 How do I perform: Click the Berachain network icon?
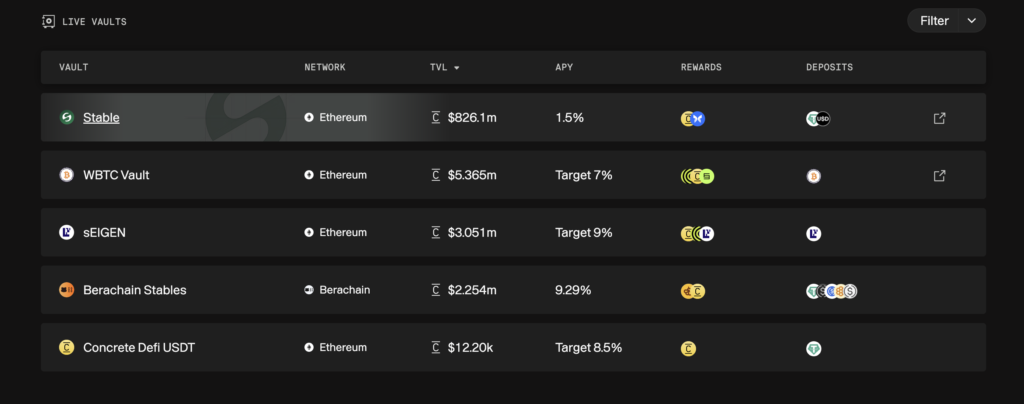click(x=310, y=290)
